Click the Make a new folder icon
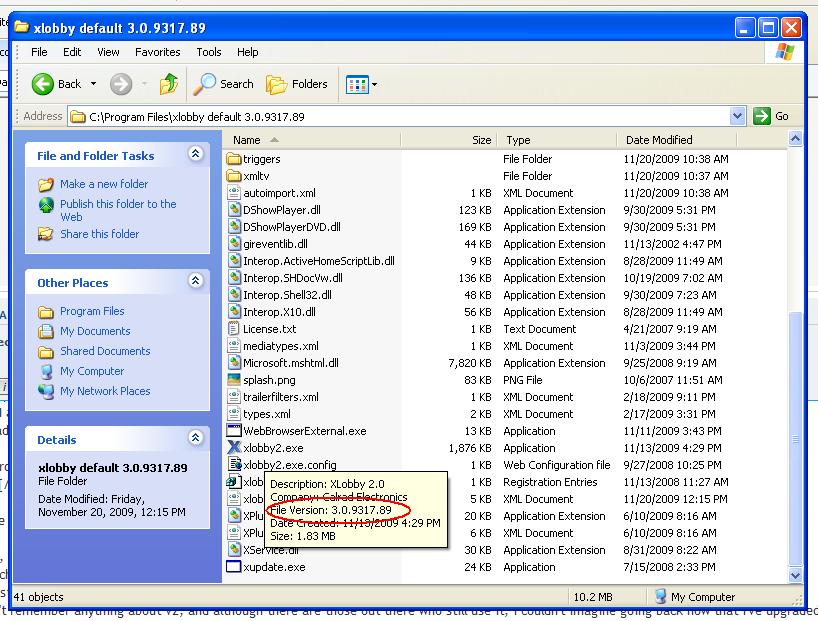Viewport: 818px width, 621px height. [46, 184]
